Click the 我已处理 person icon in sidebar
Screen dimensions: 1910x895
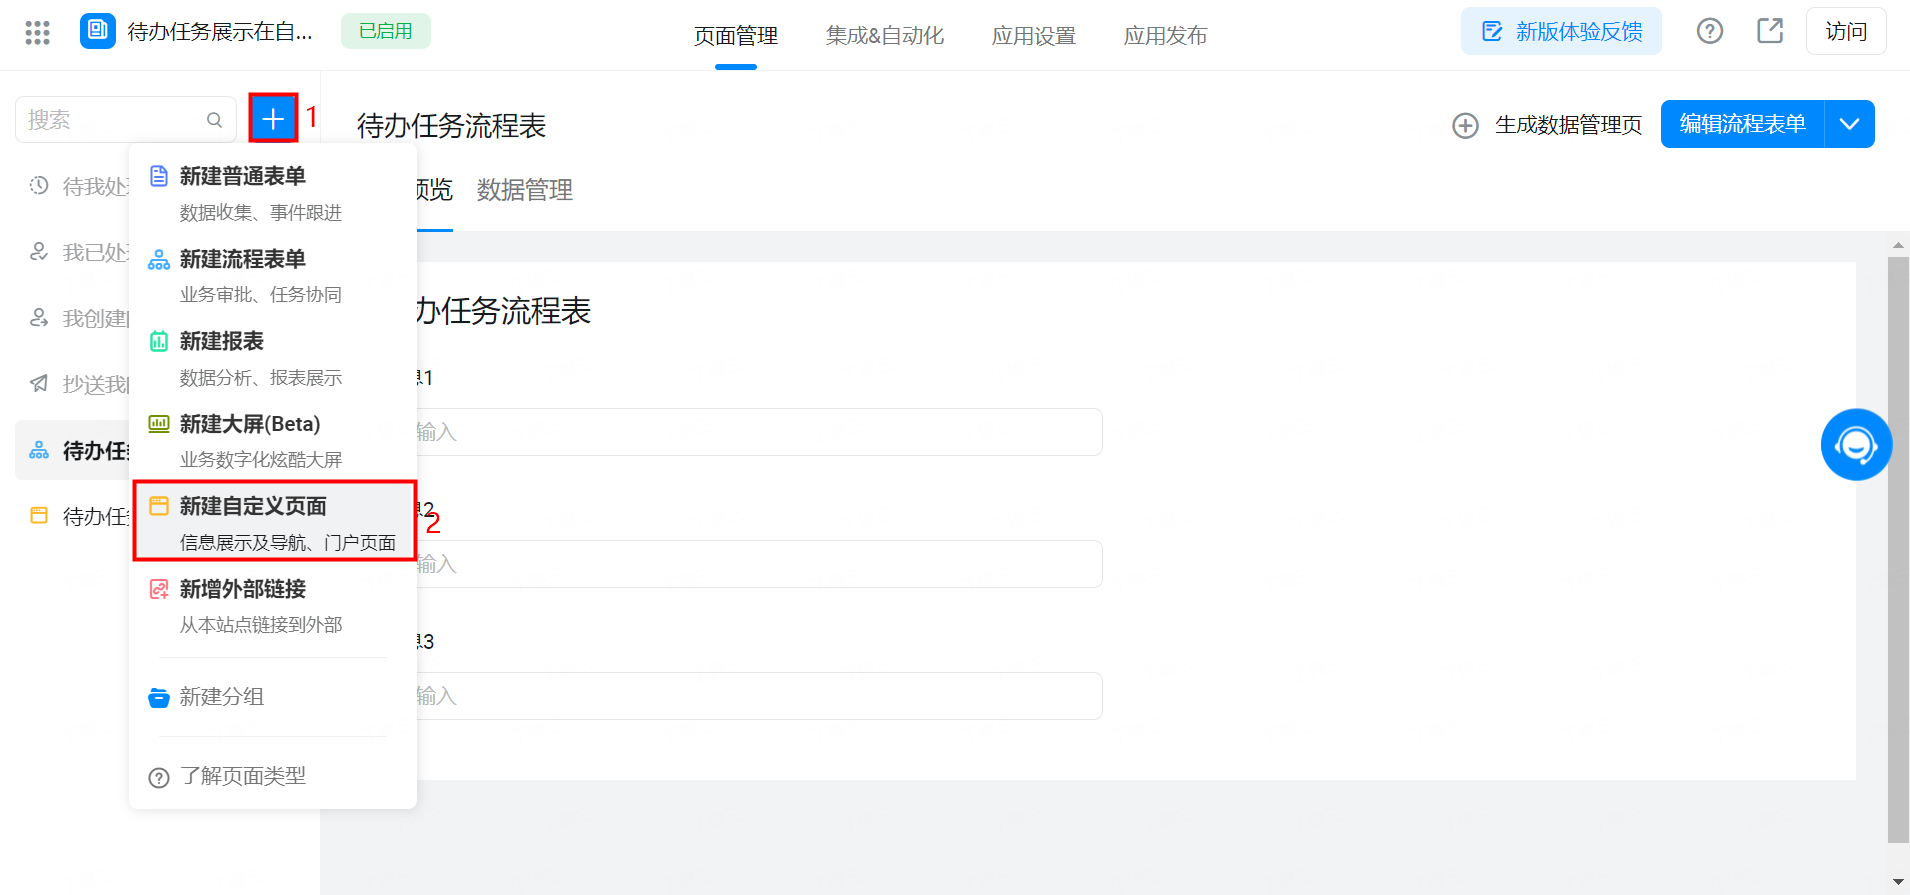pos(39,251)
